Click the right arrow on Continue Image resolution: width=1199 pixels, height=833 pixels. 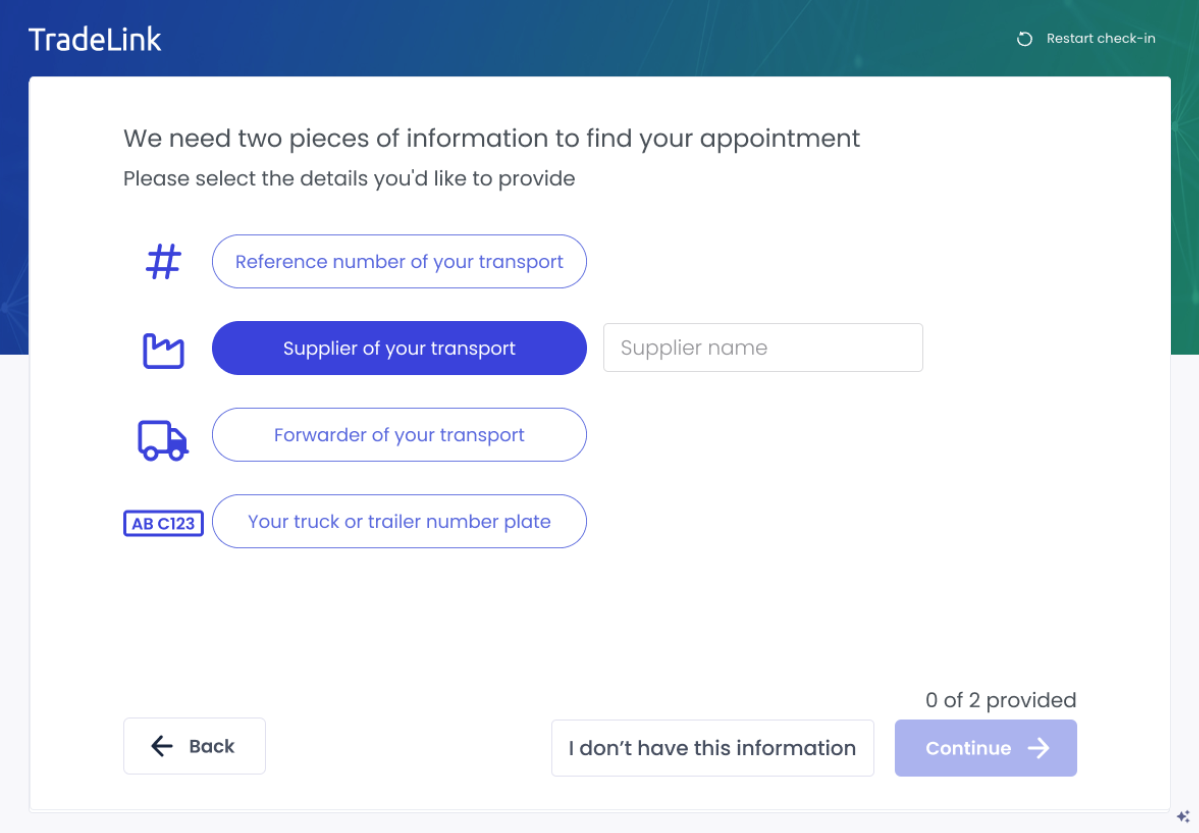coord(1039,748)
